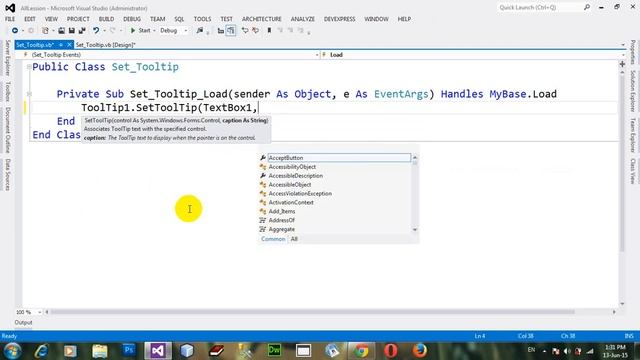Open the TOOLS menu
Image resolution: width=640 pixels, height=360 pixels.
202,19
